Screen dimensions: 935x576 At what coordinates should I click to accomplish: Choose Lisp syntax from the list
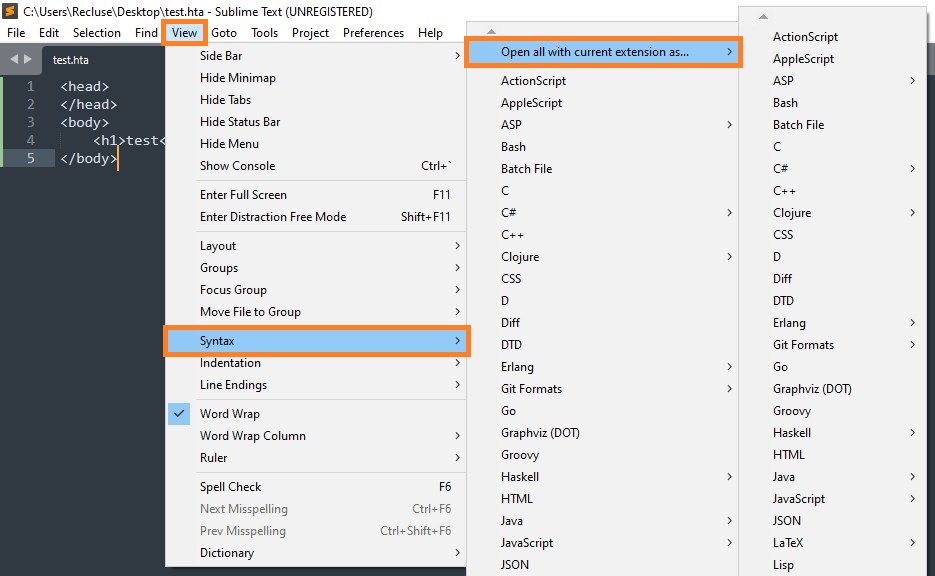pyautogui.click(x=783, y=565)
